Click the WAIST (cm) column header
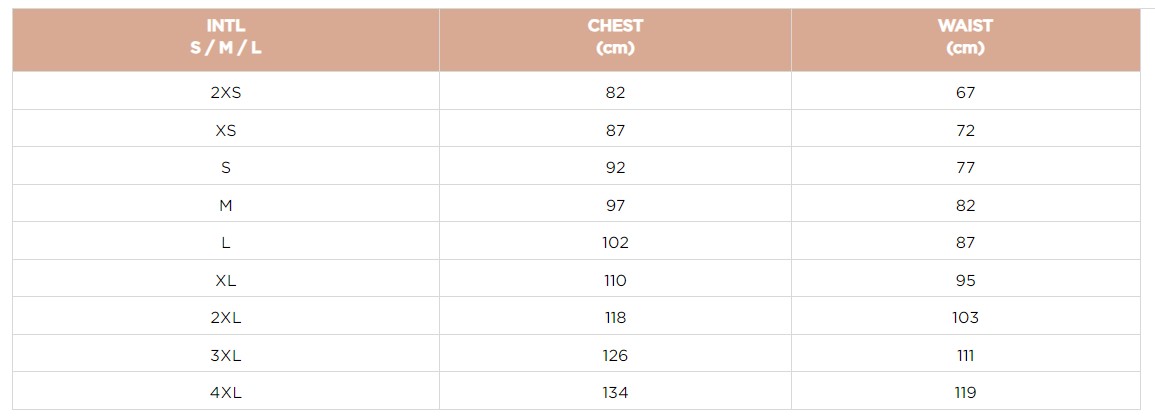The image size is (1155, 417). [965, 37]
